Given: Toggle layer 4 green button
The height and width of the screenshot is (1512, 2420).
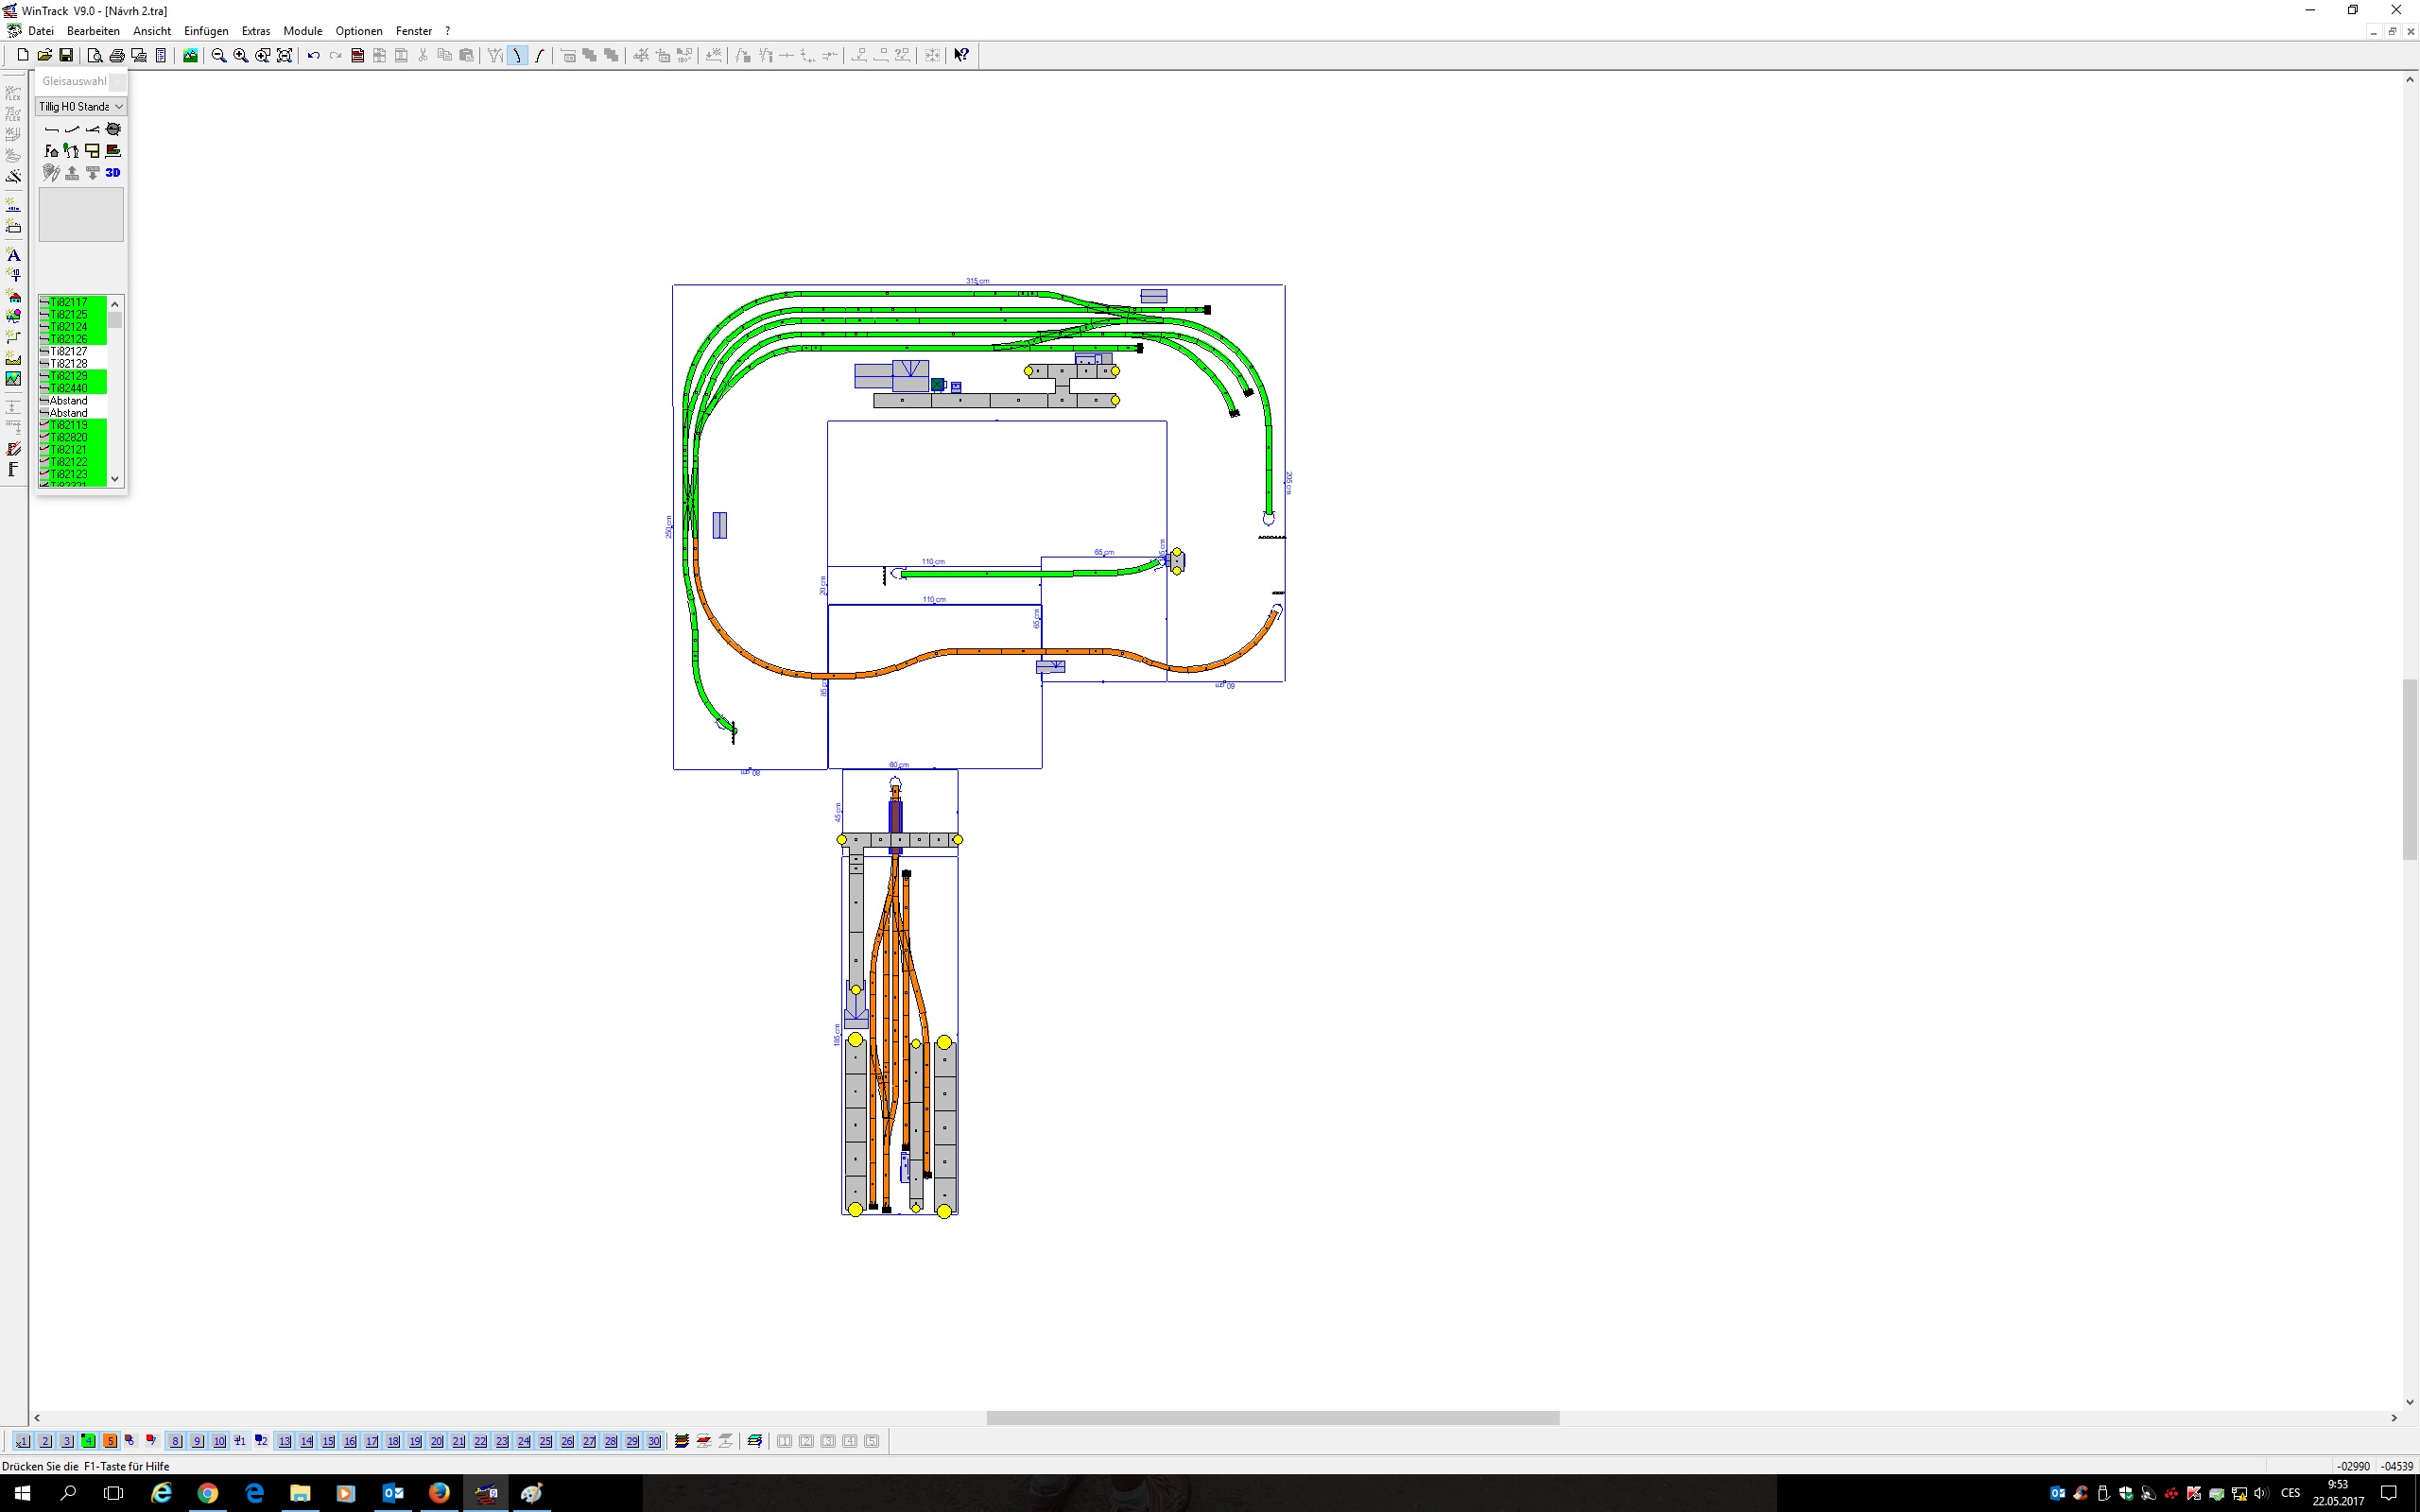Looking at the screenshot, I should [x=88, y=1441].
